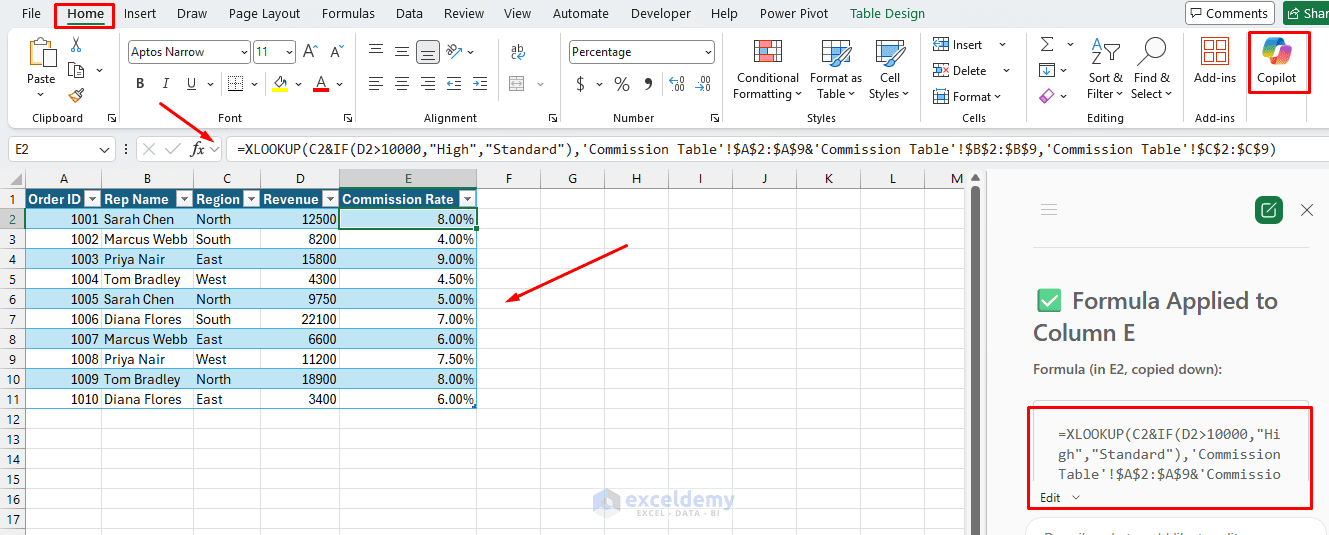This screenshot has height=535, width=1329.
Task: Toggle Bold formatting
Action: [140, 84]
